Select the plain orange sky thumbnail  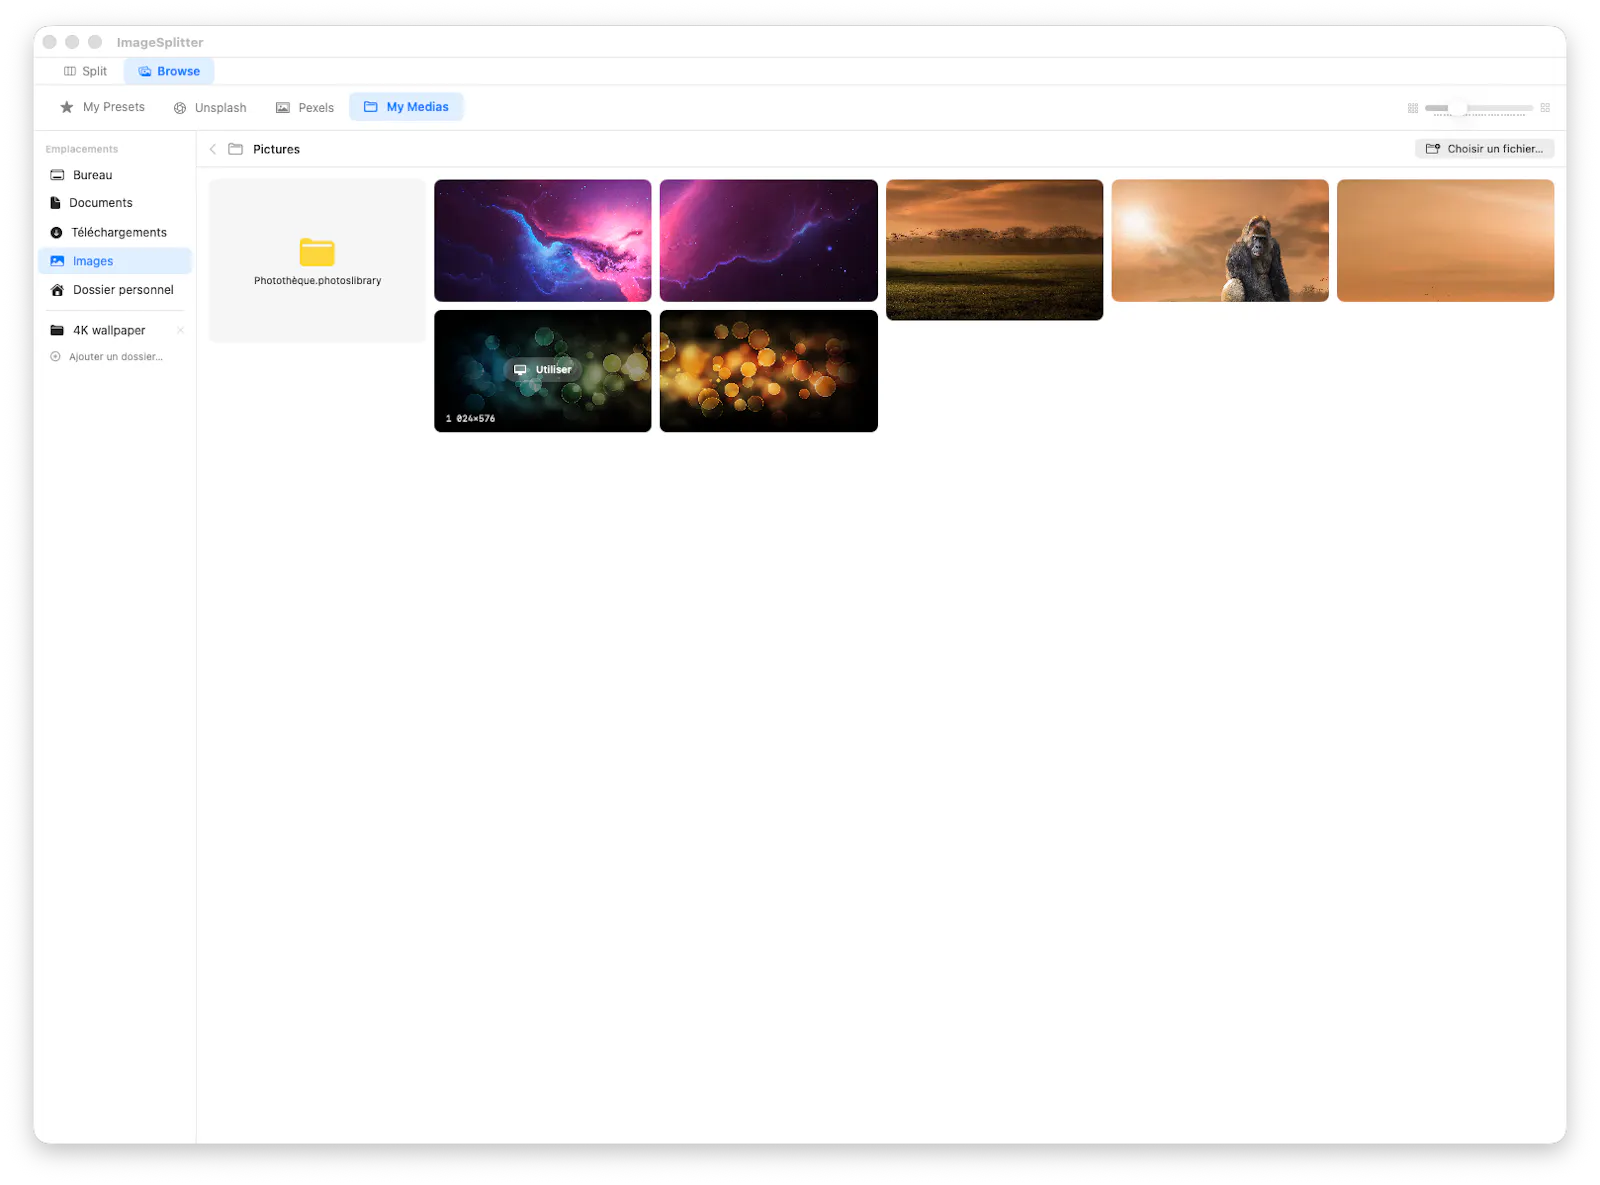1446,241
